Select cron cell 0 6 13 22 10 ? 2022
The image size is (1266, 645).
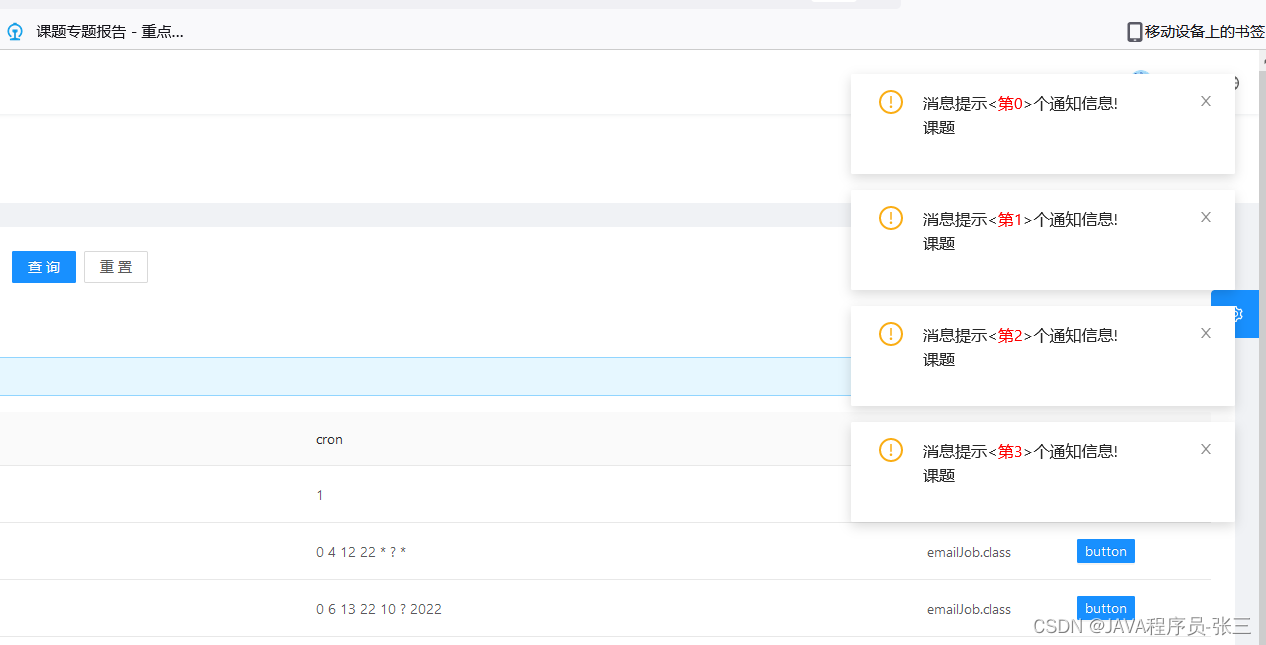pos(379,609)
